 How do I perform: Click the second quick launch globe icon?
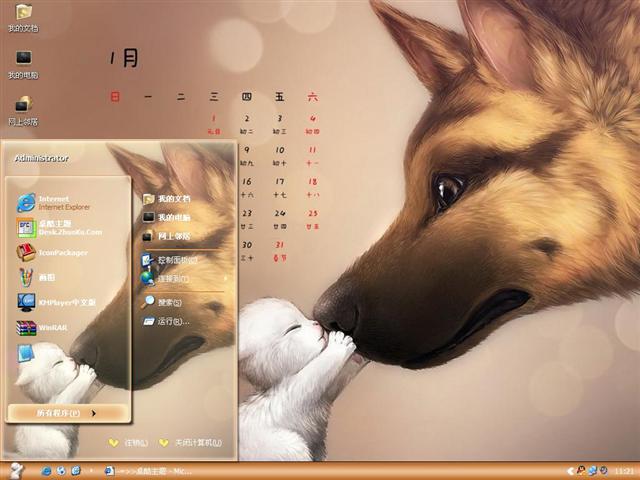[61, 471]
